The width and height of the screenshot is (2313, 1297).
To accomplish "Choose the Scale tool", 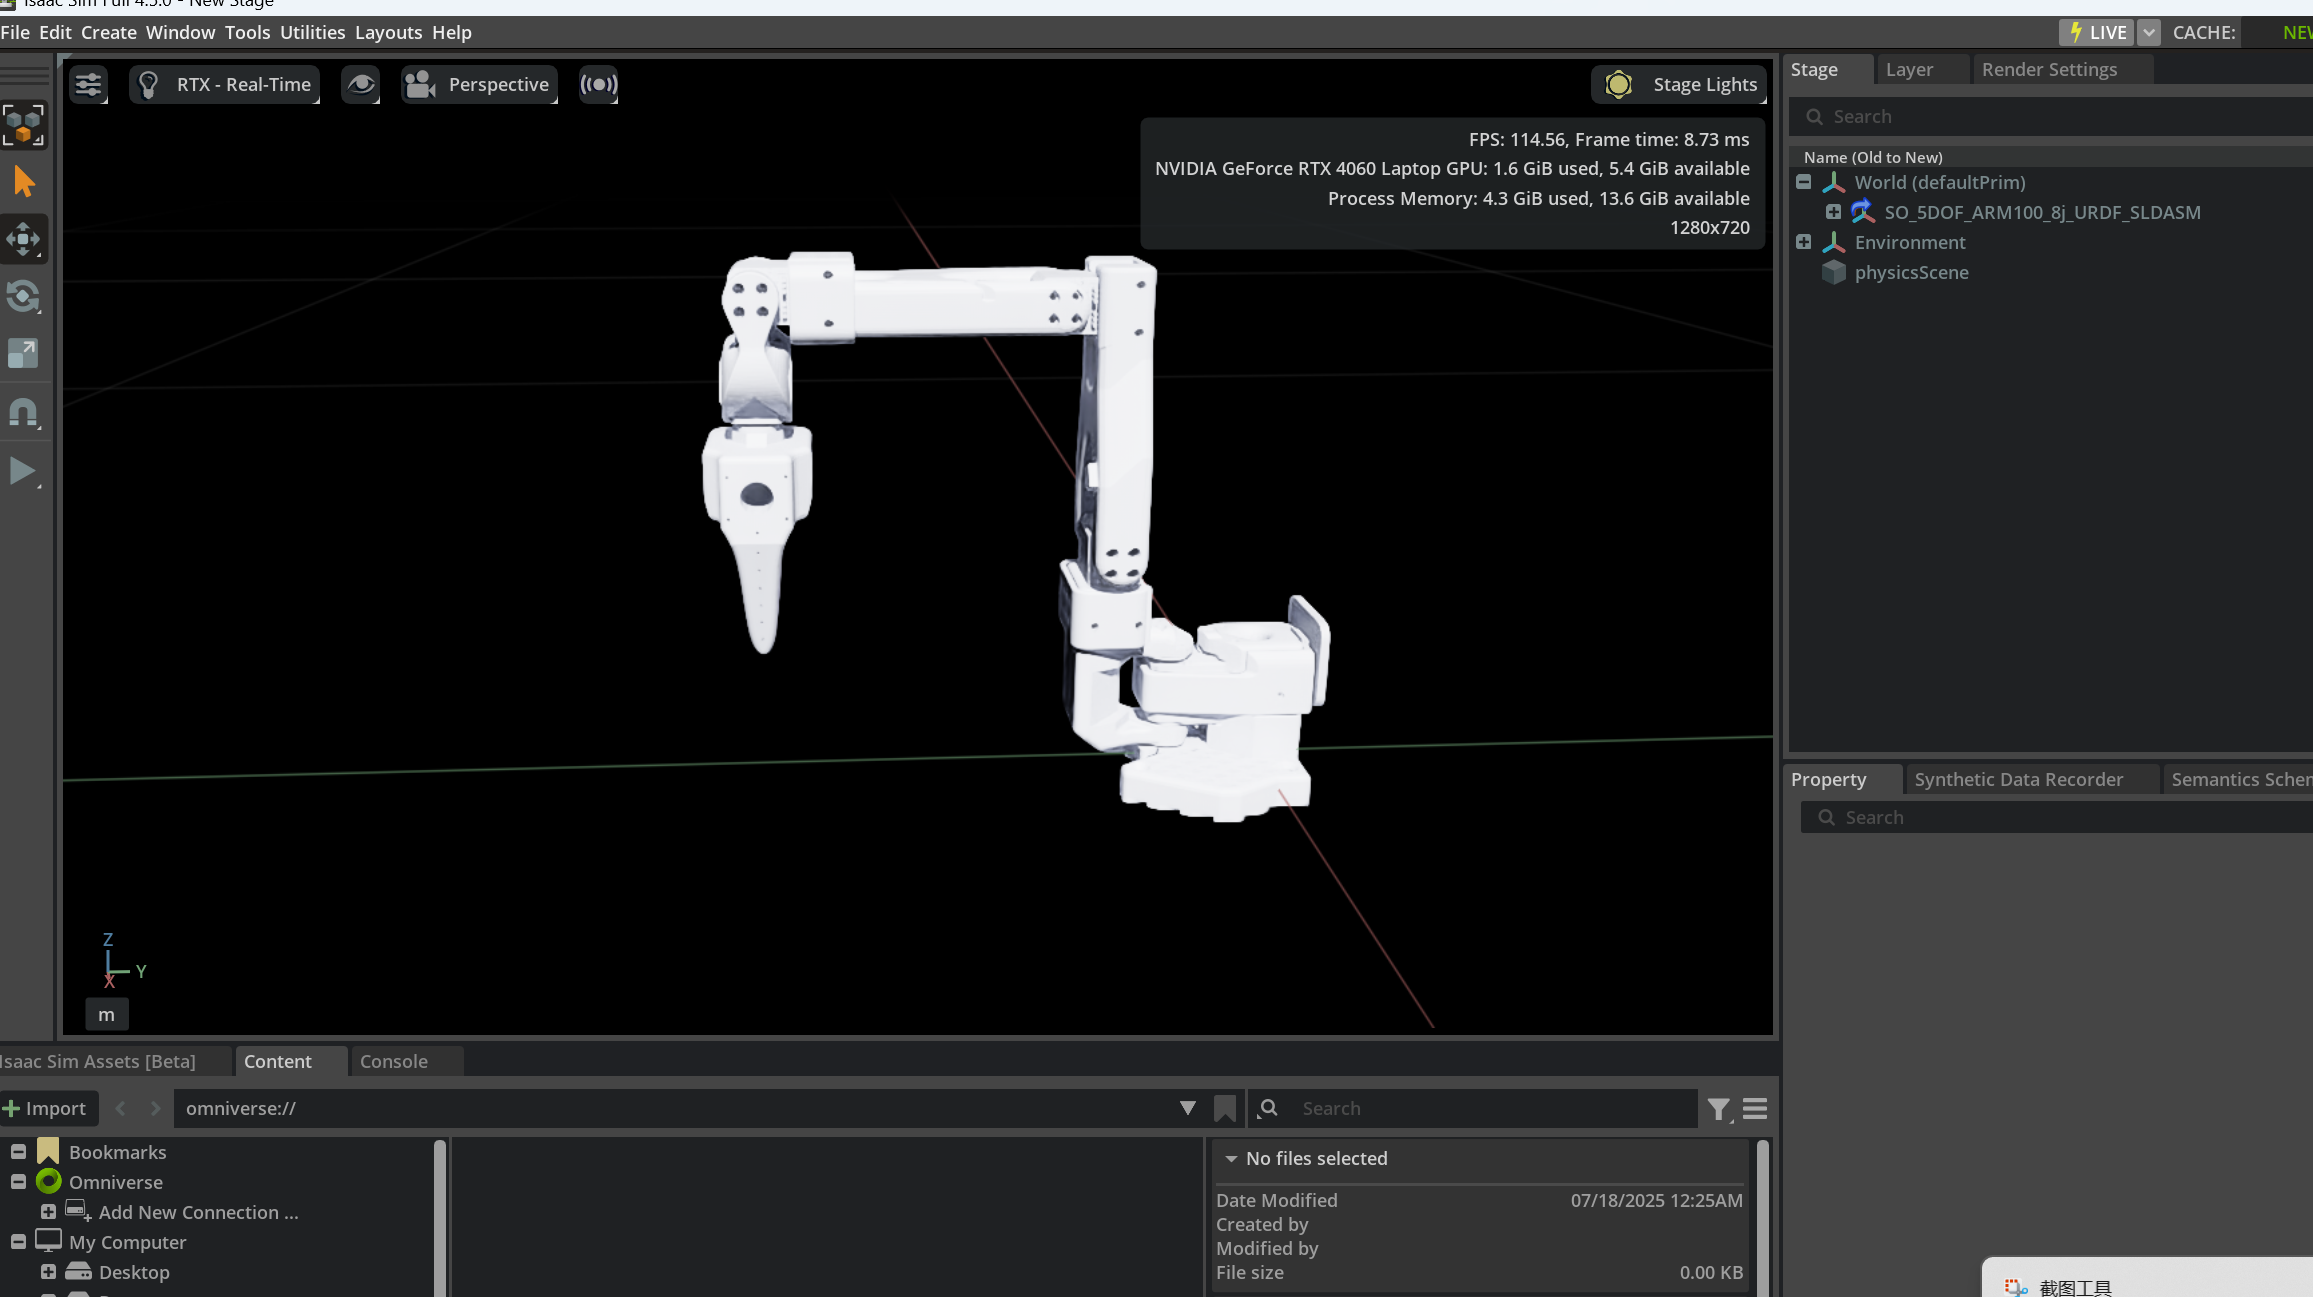I will click(x=24, y=353).
